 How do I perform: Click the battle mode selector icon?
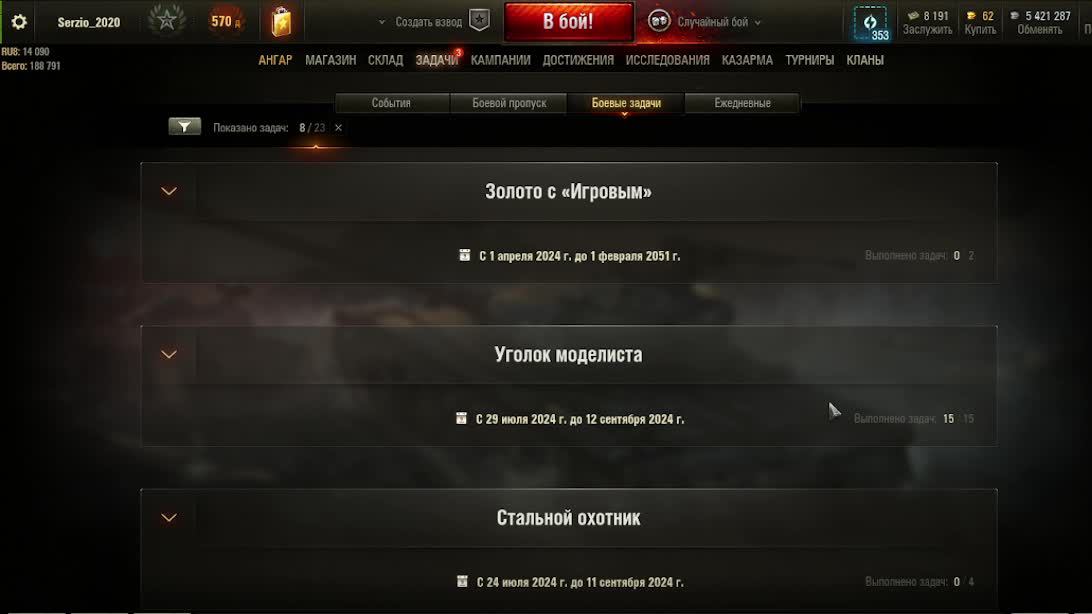[x=658, y=21]
